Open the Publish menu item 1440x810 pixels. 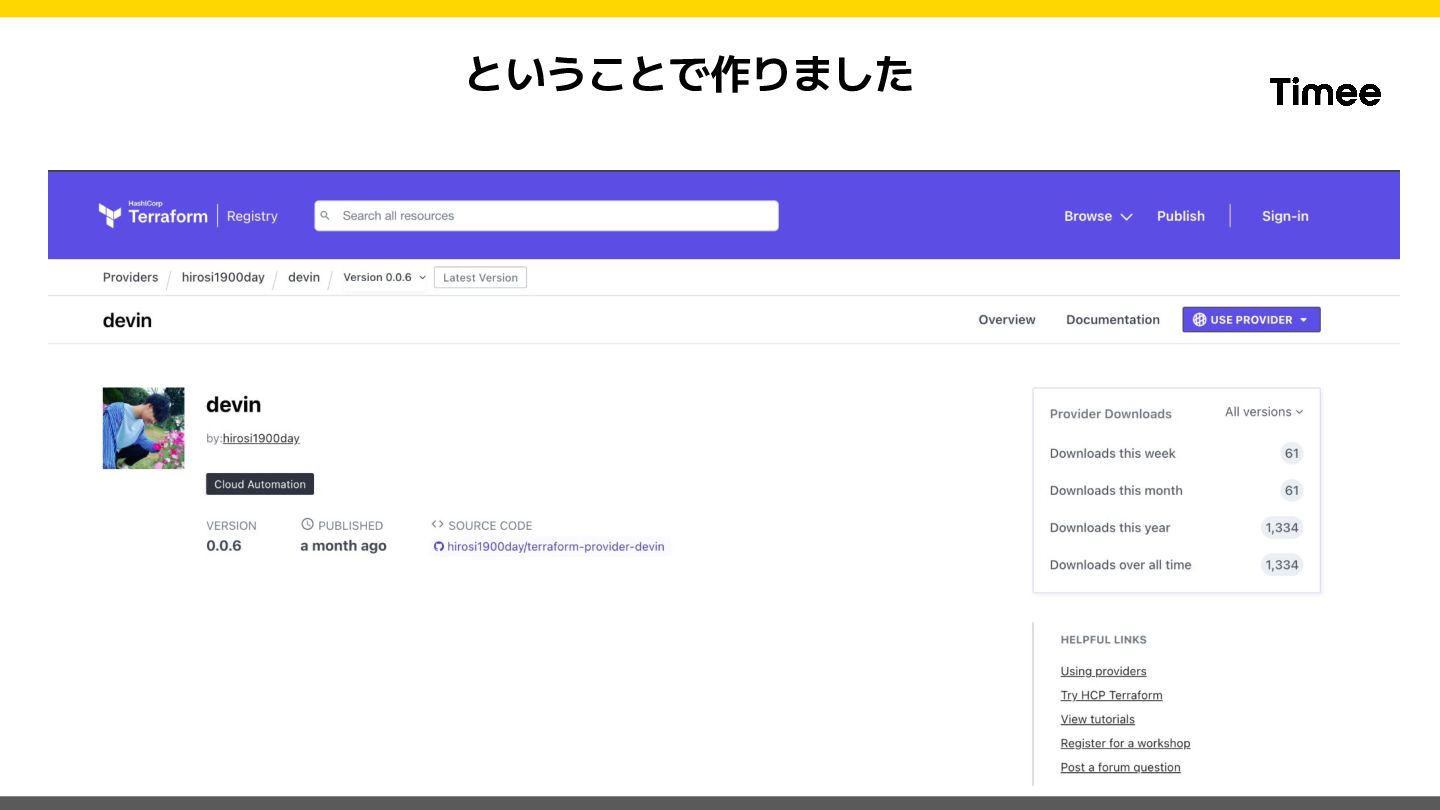[x=1181, y=216]
